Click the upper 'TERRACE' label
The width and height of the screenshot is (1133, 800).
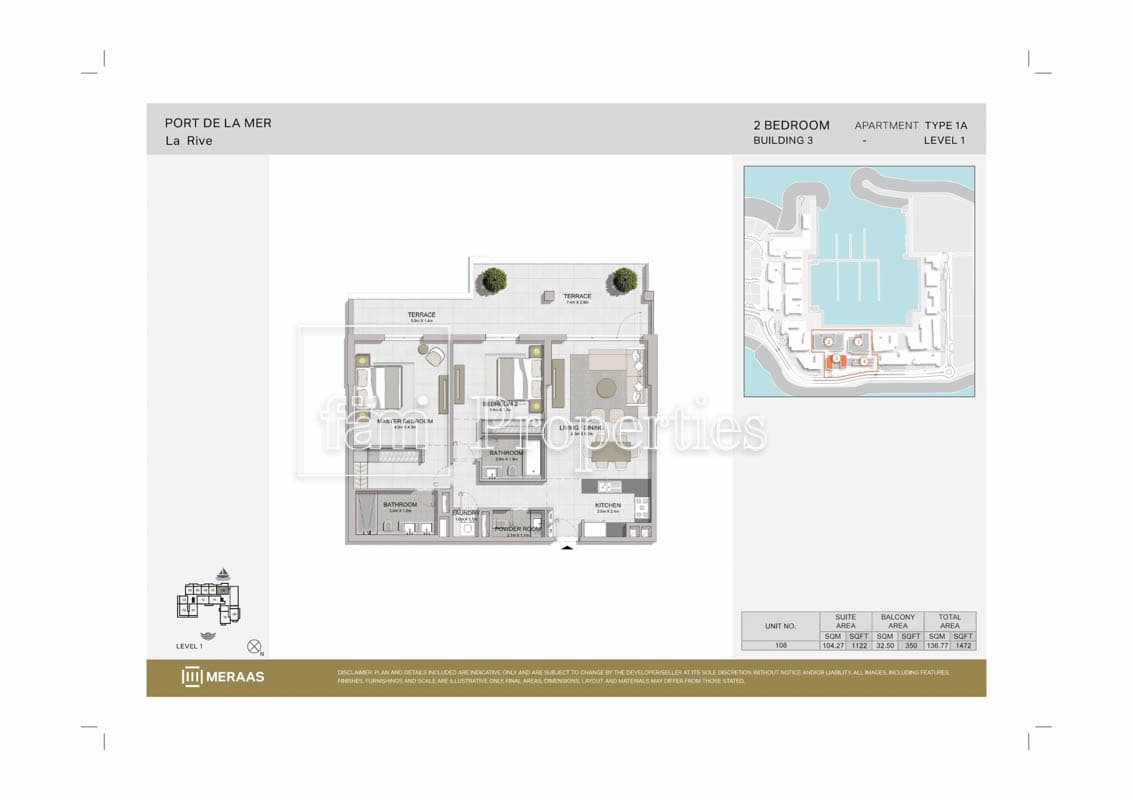click(x=577, y=296)
